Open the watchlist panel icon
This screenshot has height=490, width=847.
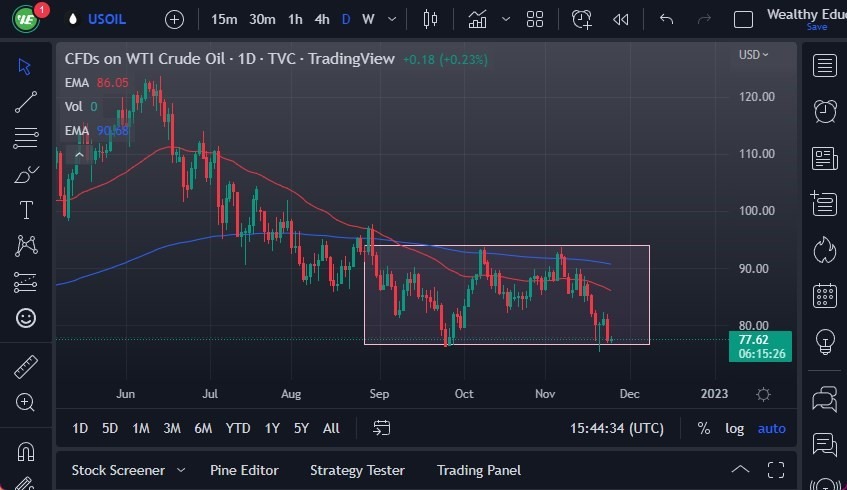(x=825, y=66)
